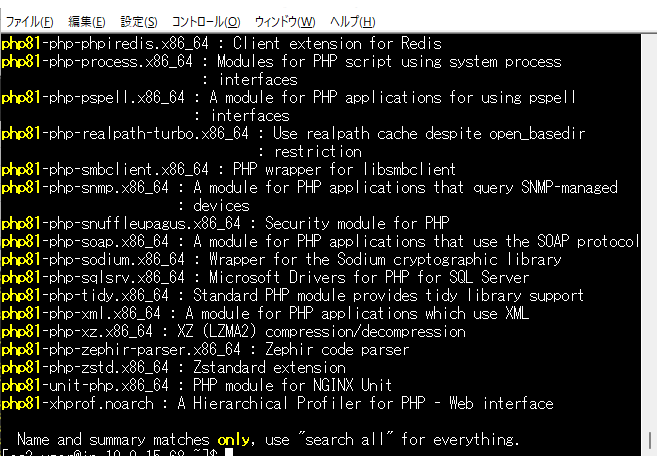Click the vertical scrollbar thumb
Screen dimensions: 657x456
click(649, 440)
